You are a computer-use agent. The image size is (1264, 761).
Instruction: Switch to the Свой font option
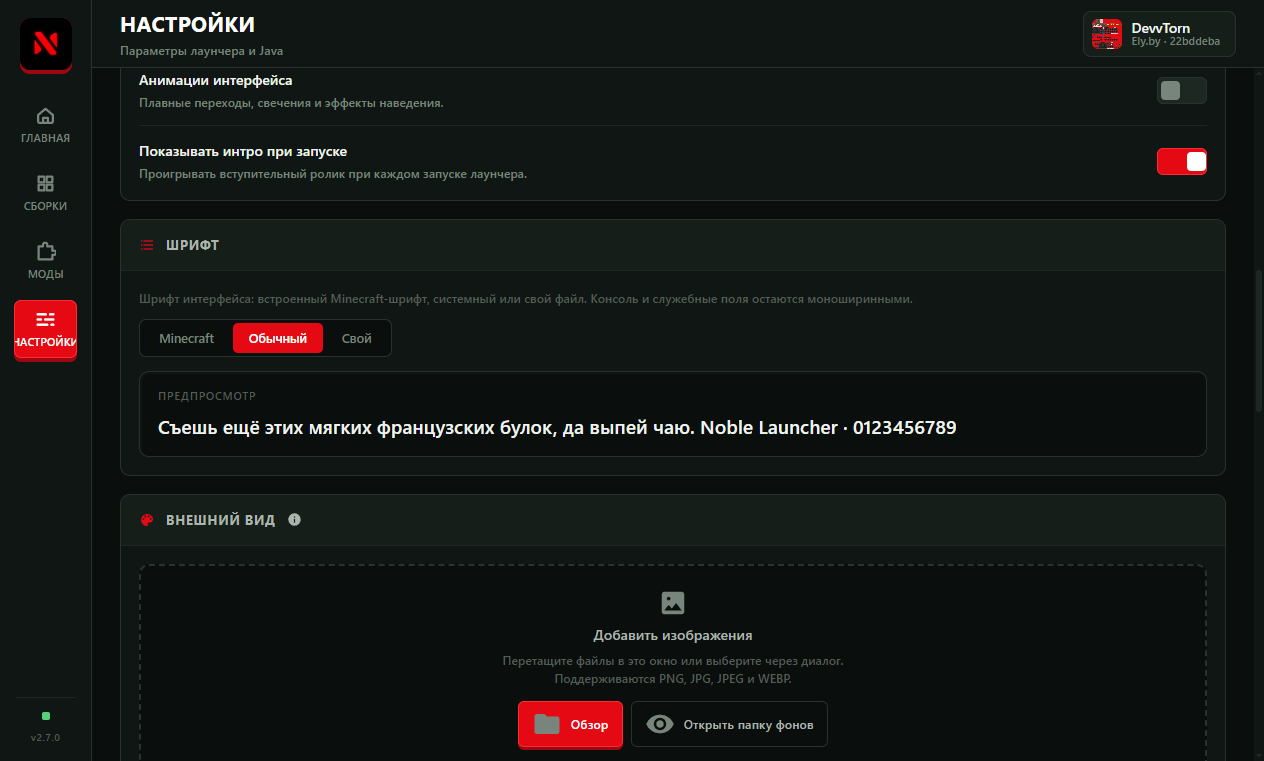(357, 338)
